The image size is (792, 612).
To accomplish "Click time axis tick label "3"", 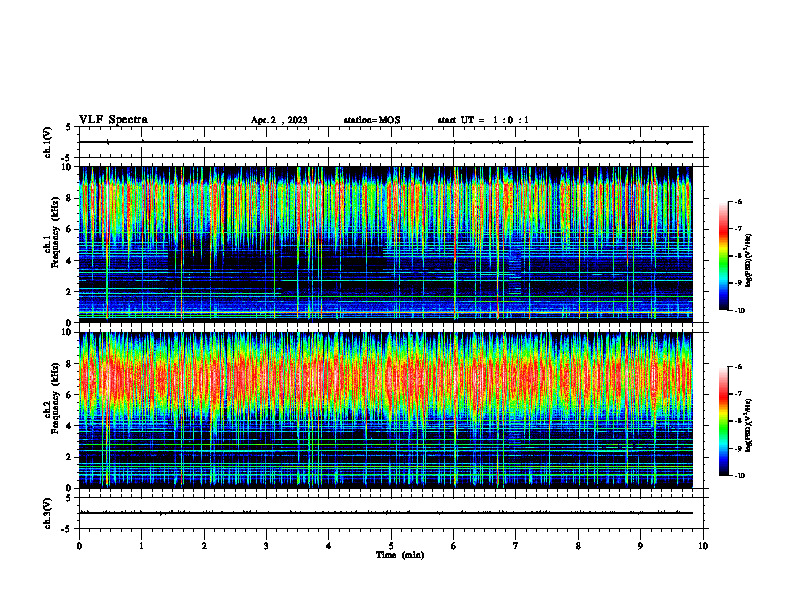I will pyautogui.click(x=266, y=546).
